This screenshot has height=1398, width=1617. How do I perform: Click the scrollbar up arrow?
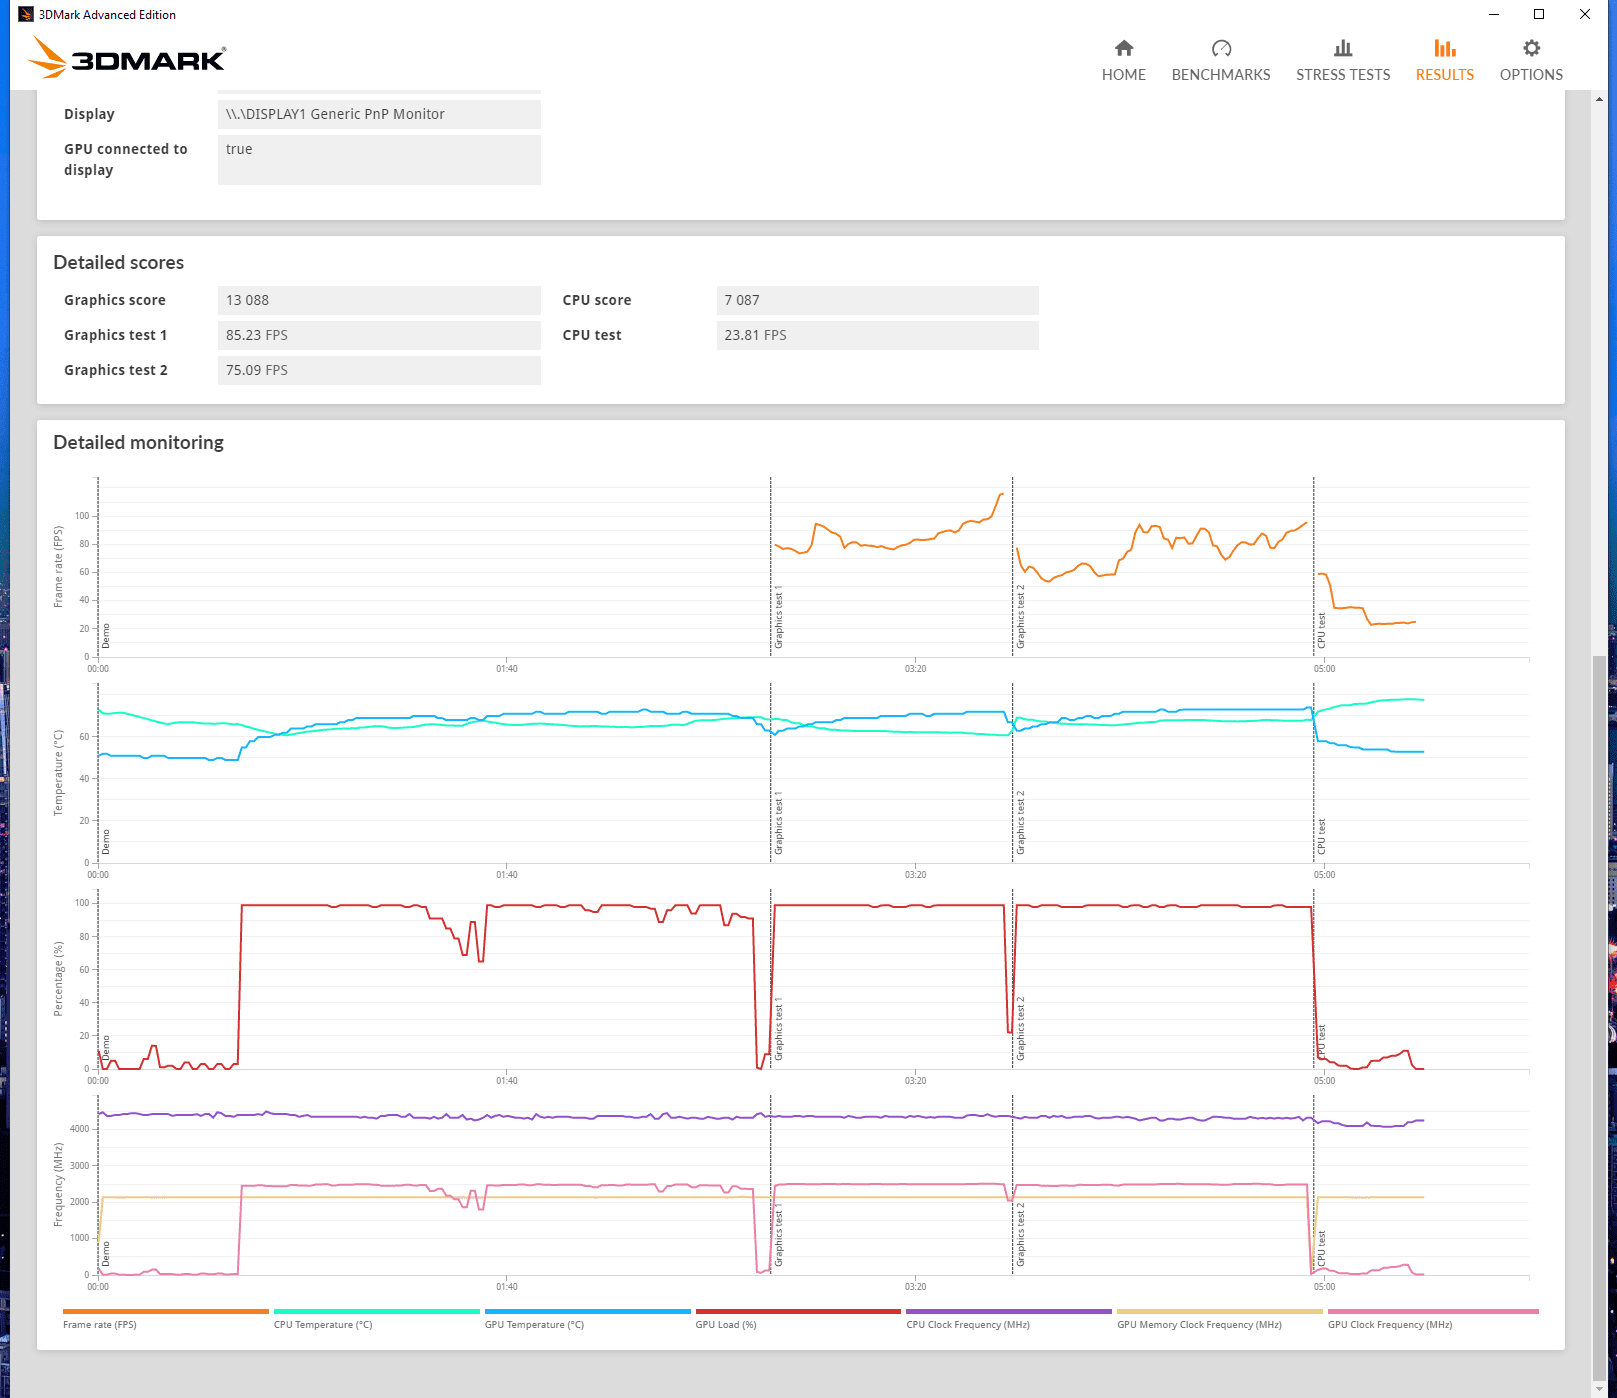[x=1599, y=99]
